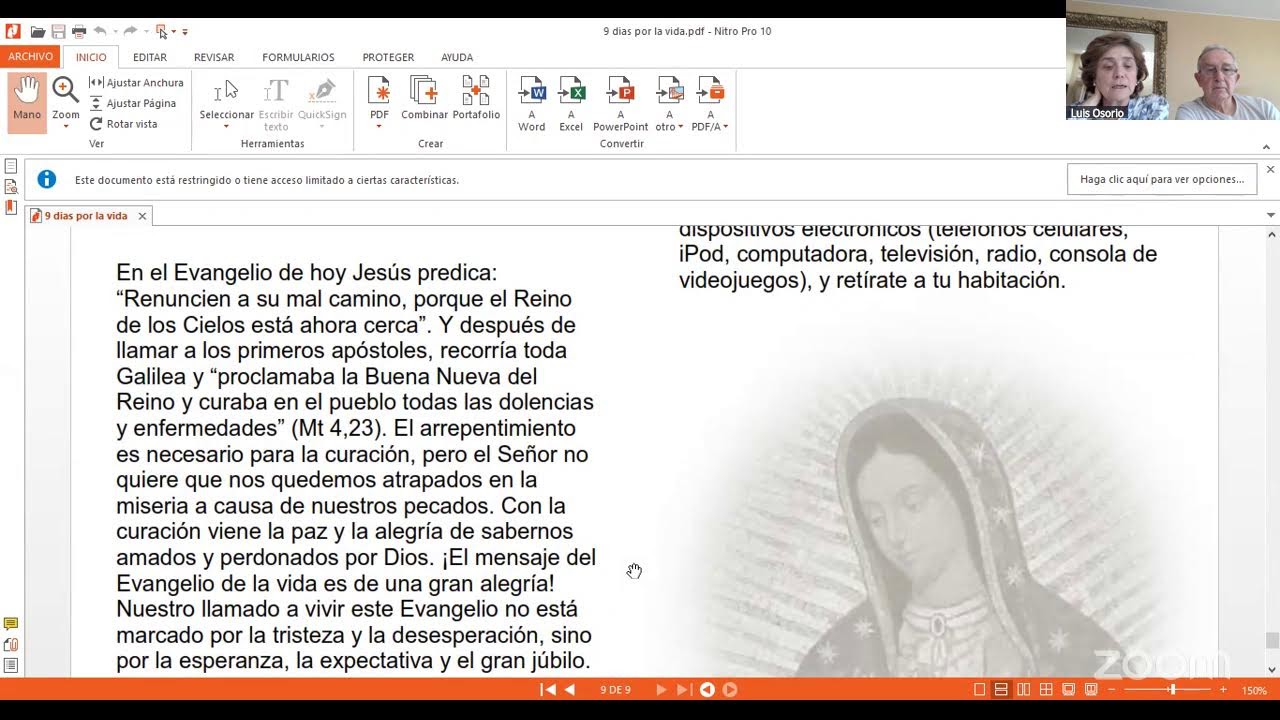Open the ARCHIVO menu
The image size is (1280, 720).
(x=31, y=57)
